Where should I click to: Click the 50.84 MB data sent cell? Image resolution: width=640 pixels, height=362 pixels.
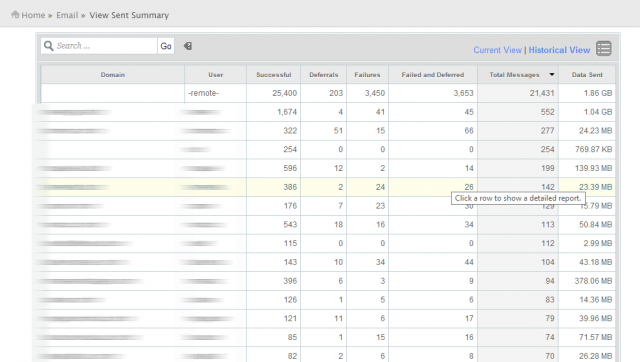[587, 224]
